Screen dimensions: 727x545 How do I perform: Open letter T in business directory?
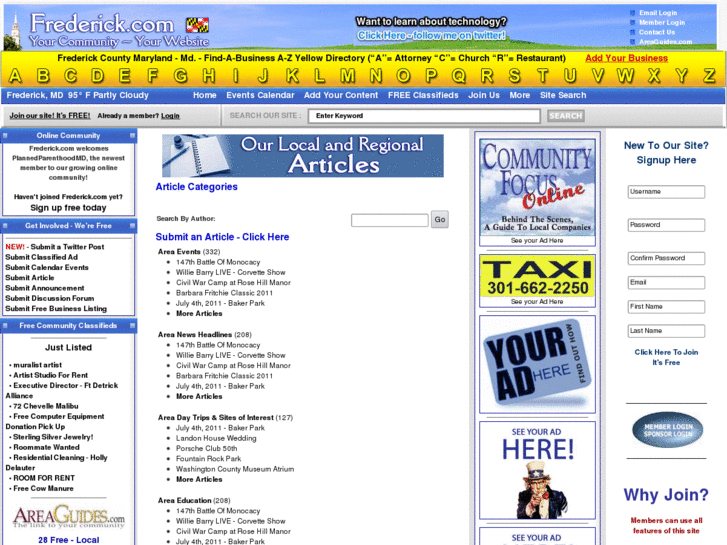pos(542,76)
